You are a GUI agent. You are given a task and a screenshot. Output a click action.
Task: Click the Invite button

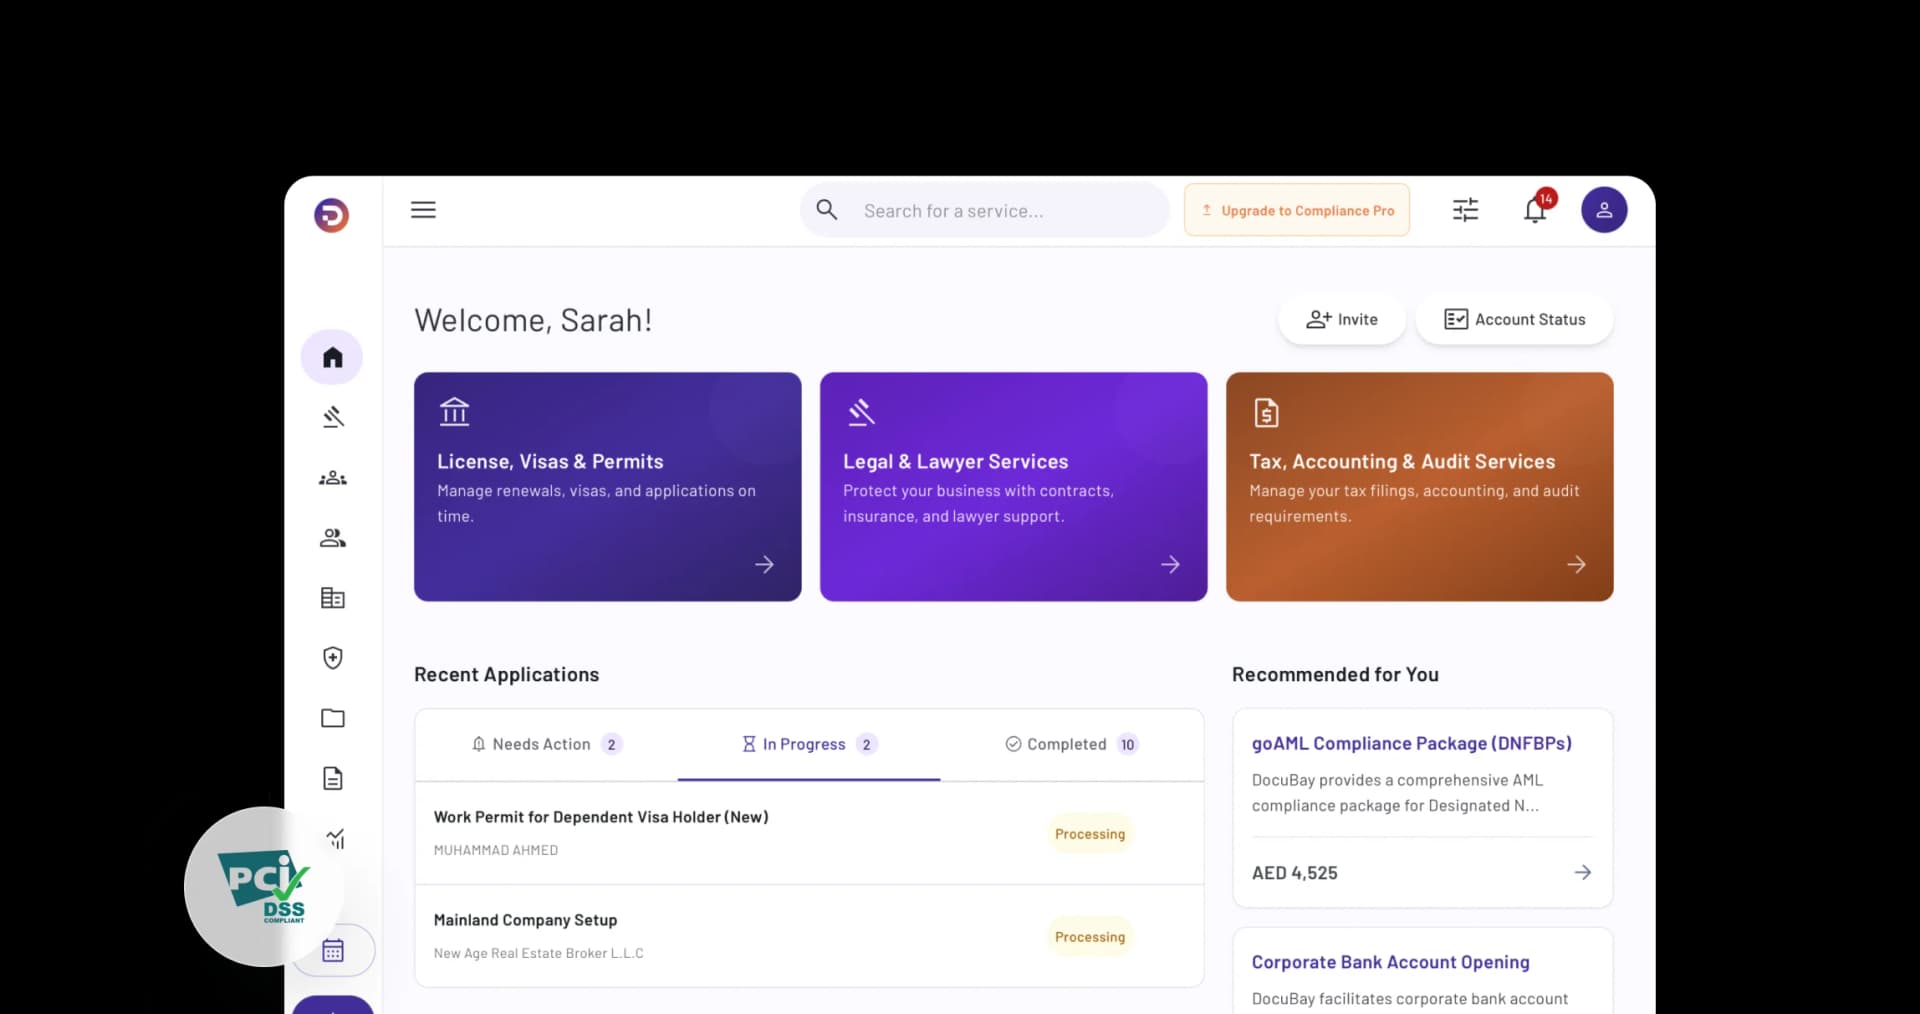(x=1342, y=320)
